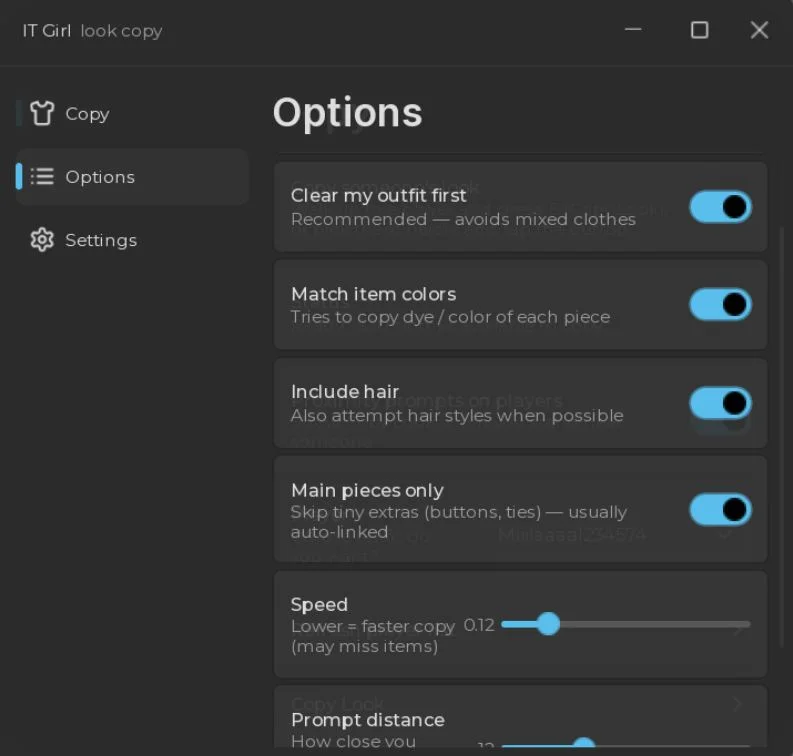Viewport: 793px width, 756px height.
Task: Click the list icon beside Options
Action: [x=41, y=176]
